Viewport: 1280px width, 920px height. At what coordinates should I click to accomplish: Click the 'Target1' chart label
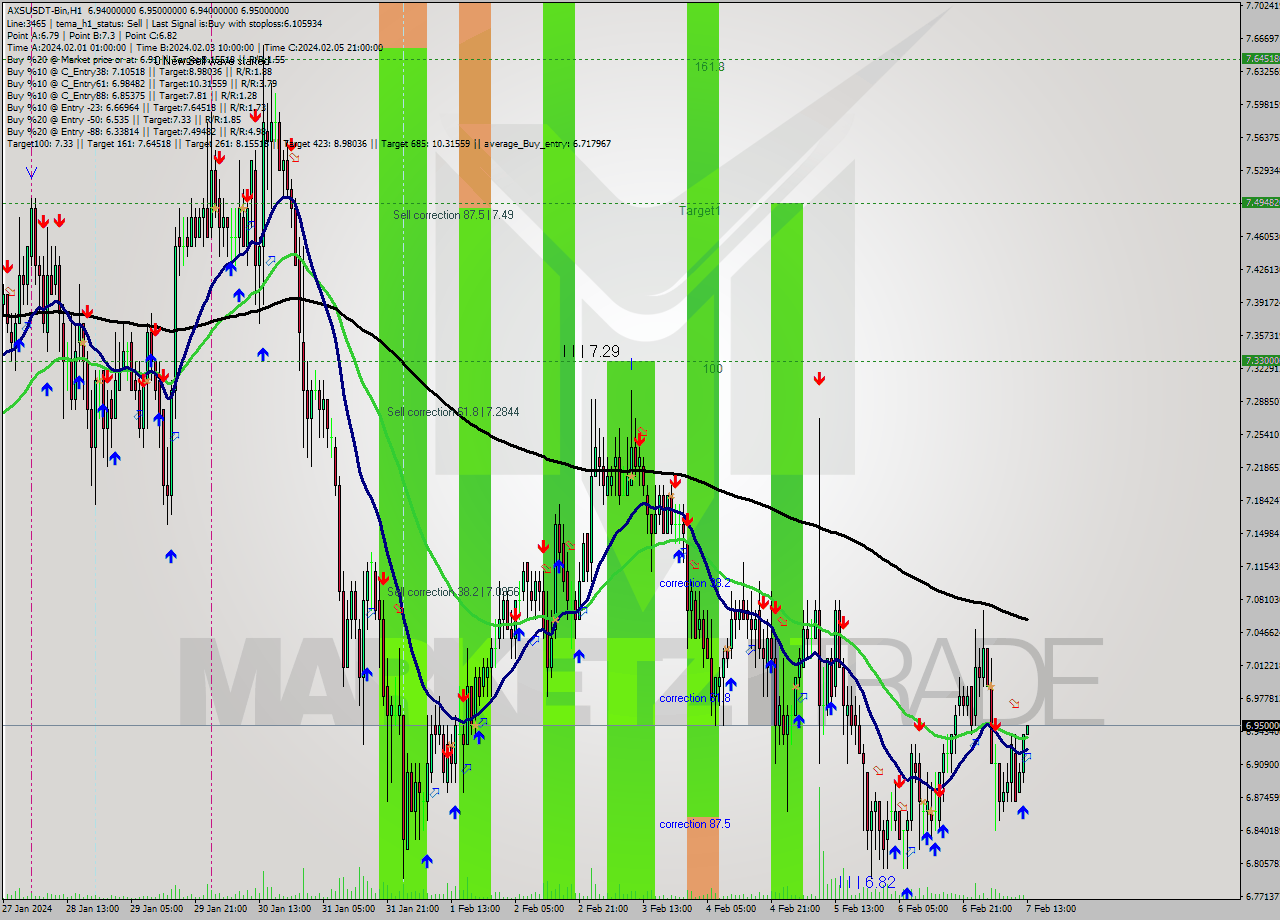(x=699, y=211)
